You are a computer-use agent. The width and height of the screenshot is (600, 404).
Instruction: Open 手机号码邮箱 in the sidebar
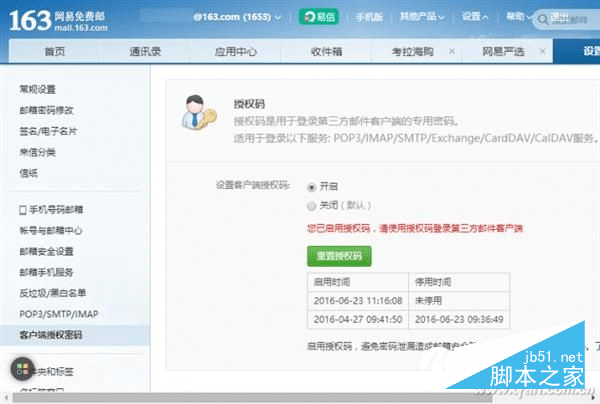point(56,210)
